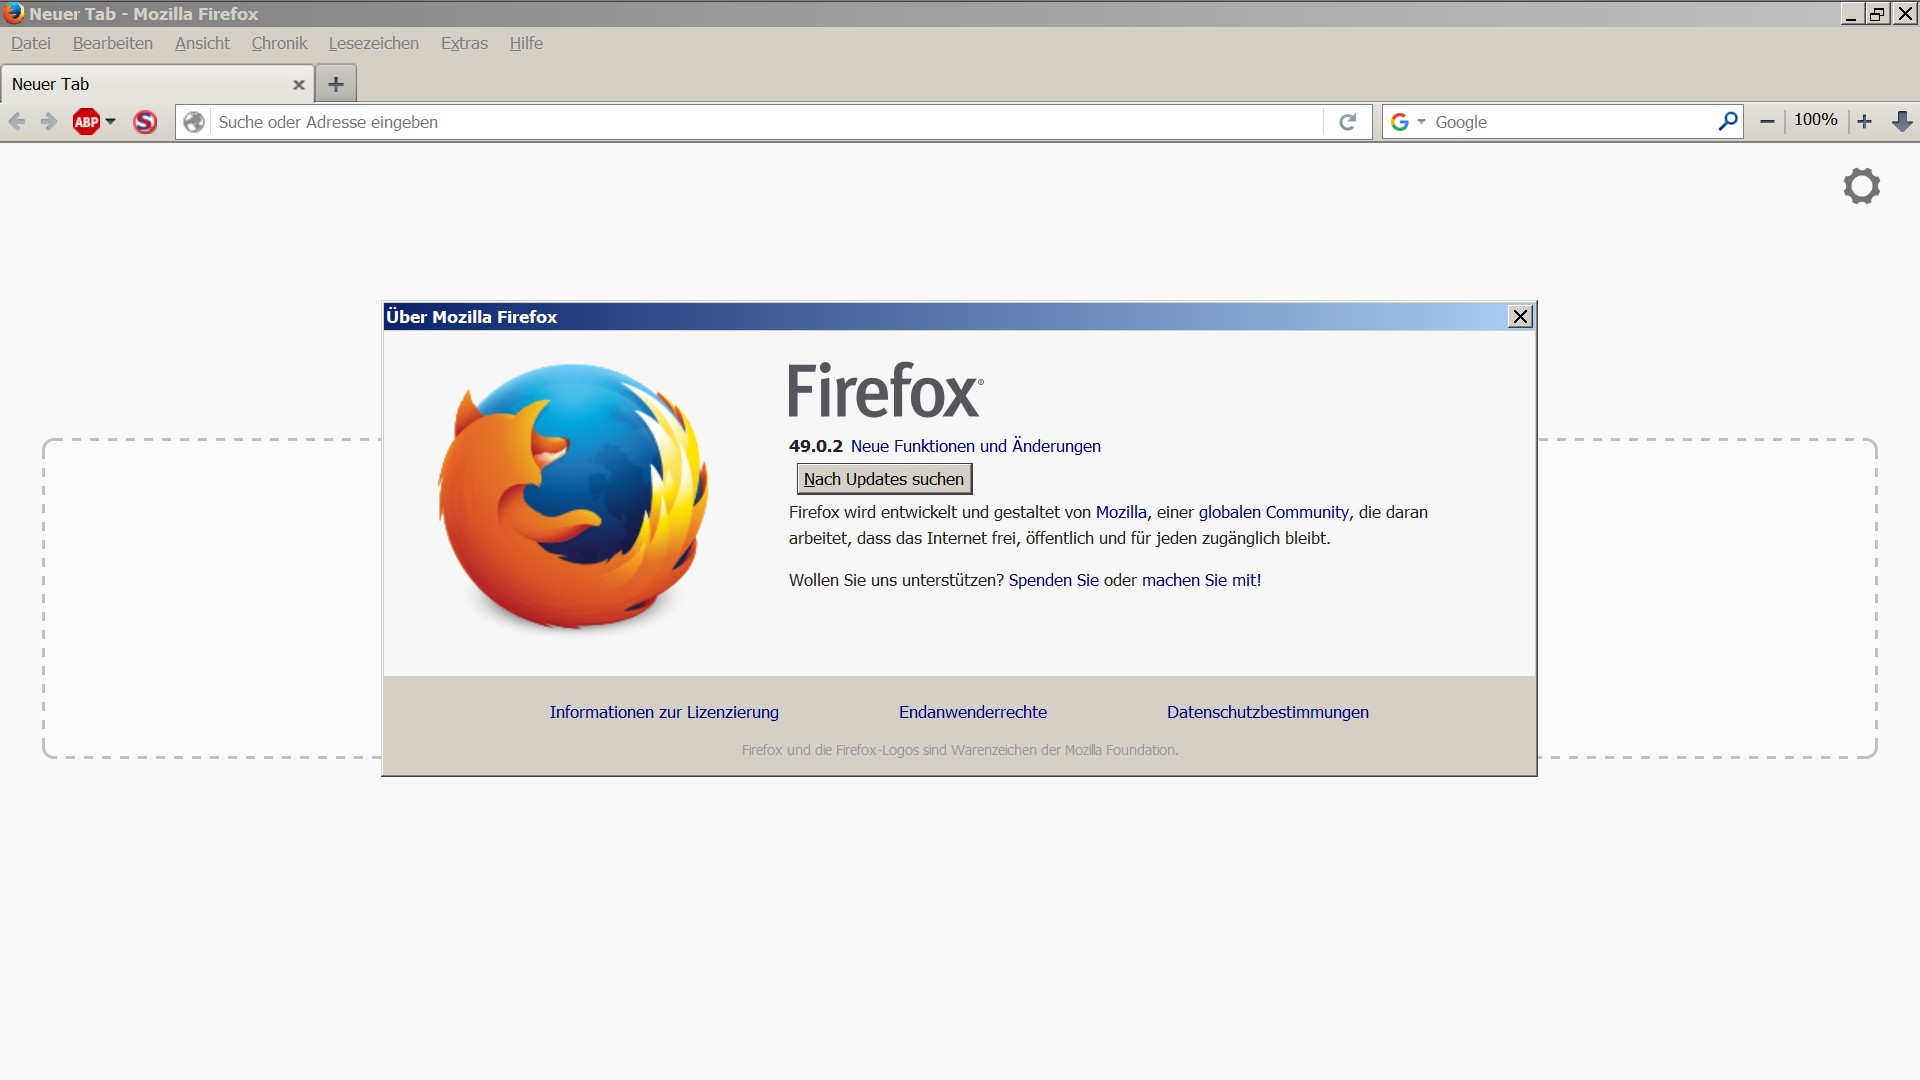Click the reload page icon

(1347, 122)
